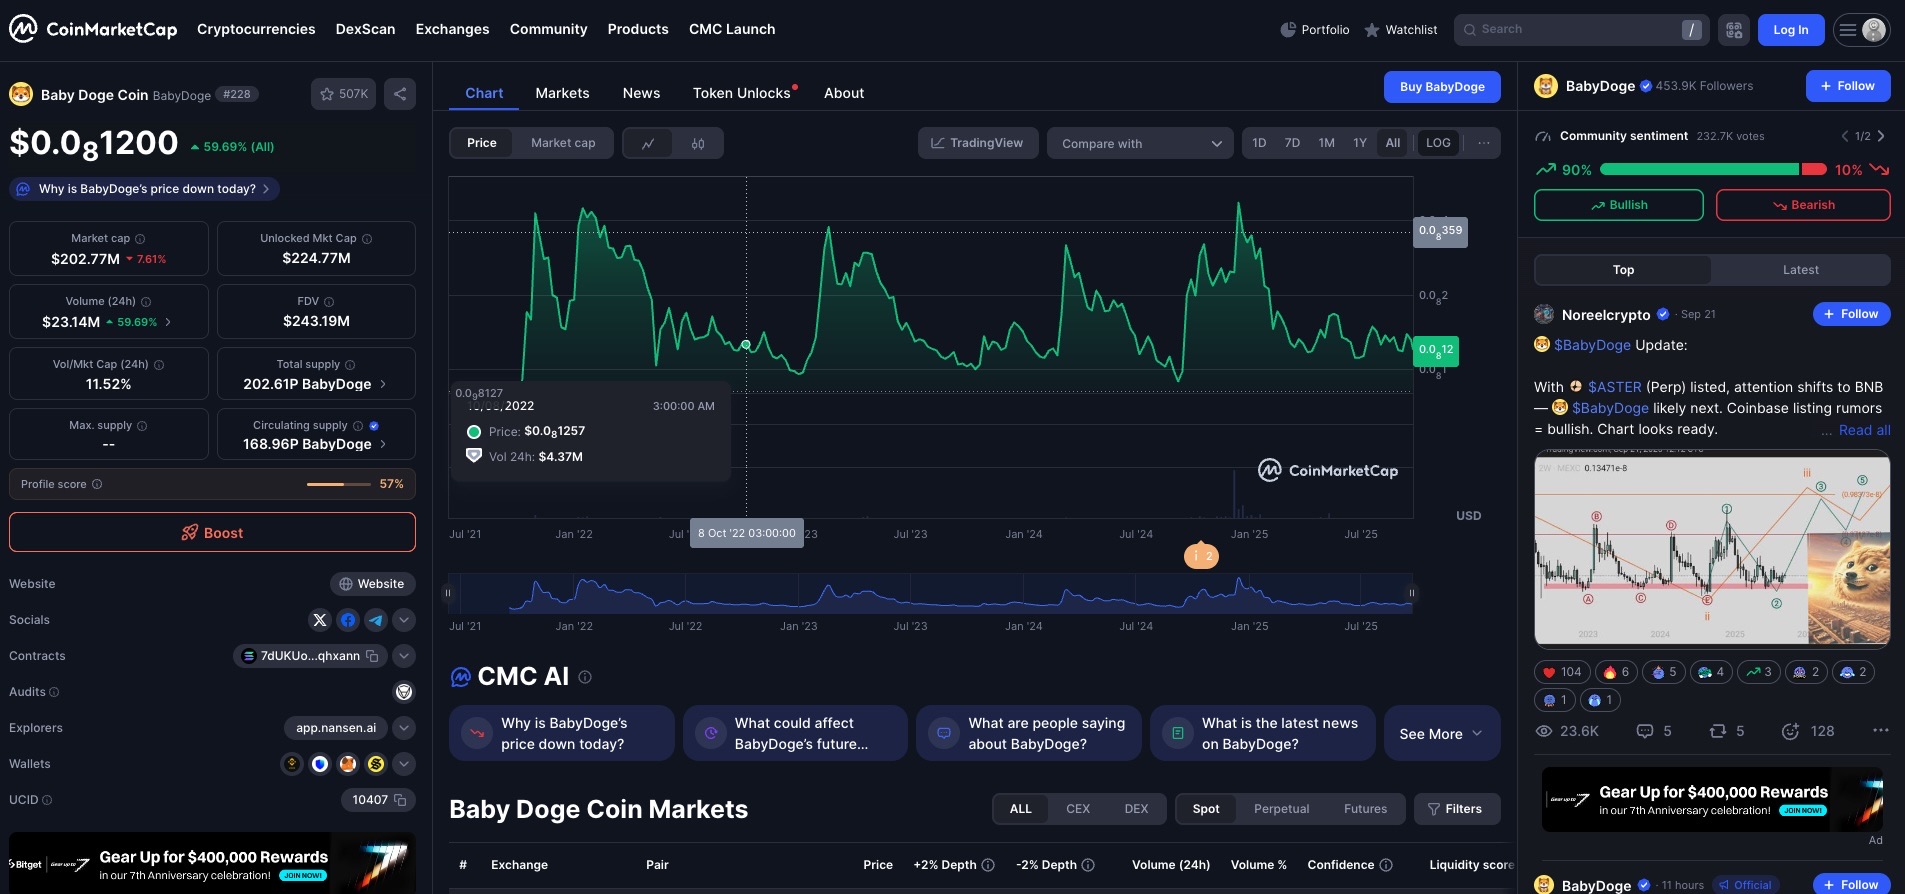Expand Total supply details arrow

383,384
